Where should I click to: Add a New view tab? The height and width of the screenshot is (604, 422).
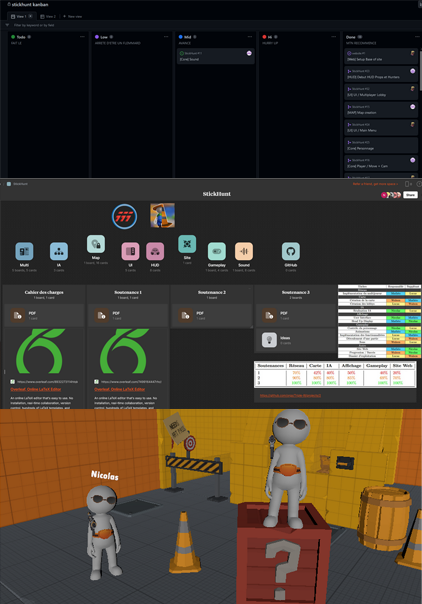coord(72,17)
